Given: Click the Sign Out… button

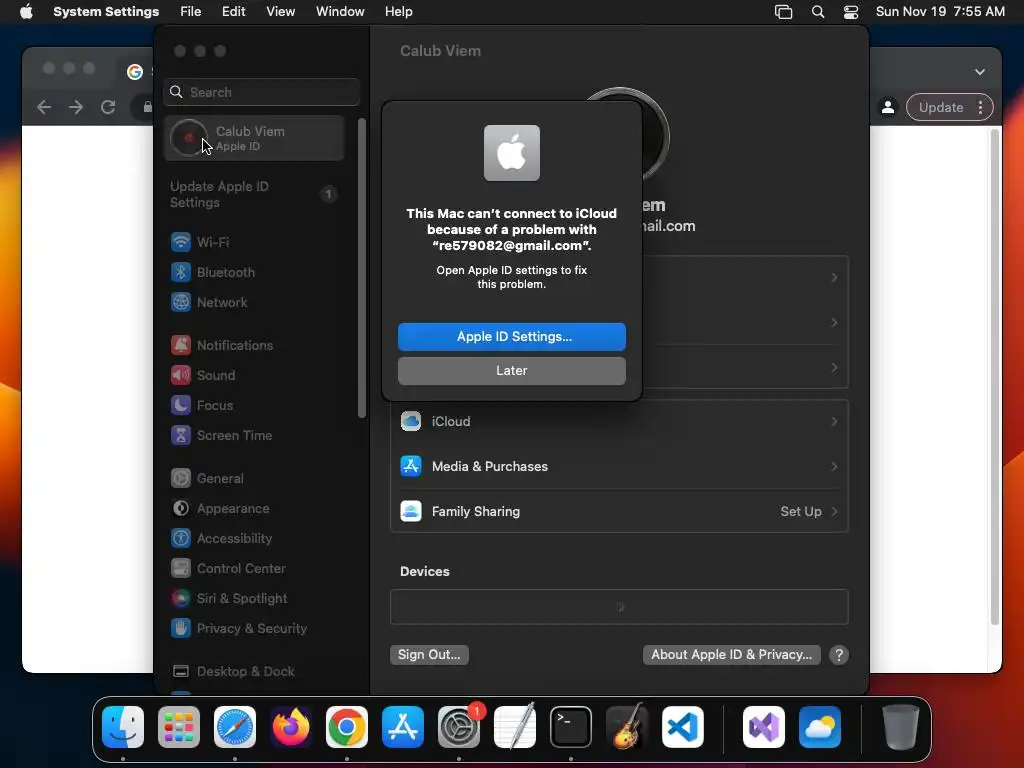Looking at the screenshot, I should pyautogui.click(x=429, y=655).
